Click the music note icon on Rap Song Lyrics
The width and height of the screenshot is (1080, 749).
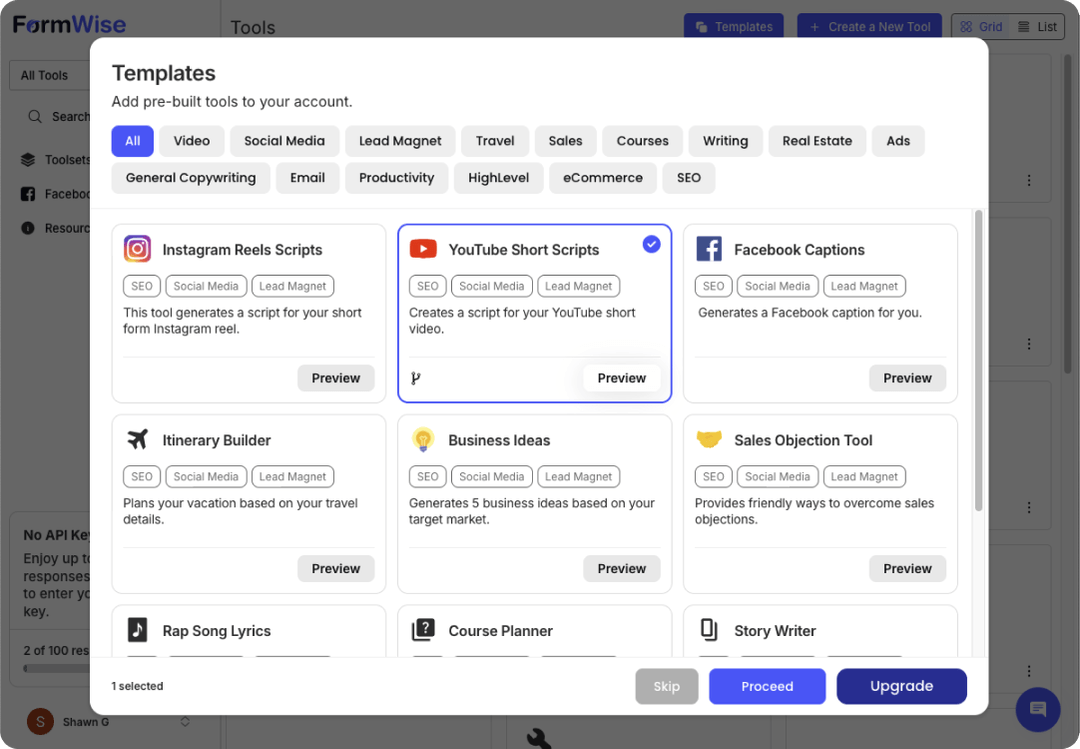[137, 629]
